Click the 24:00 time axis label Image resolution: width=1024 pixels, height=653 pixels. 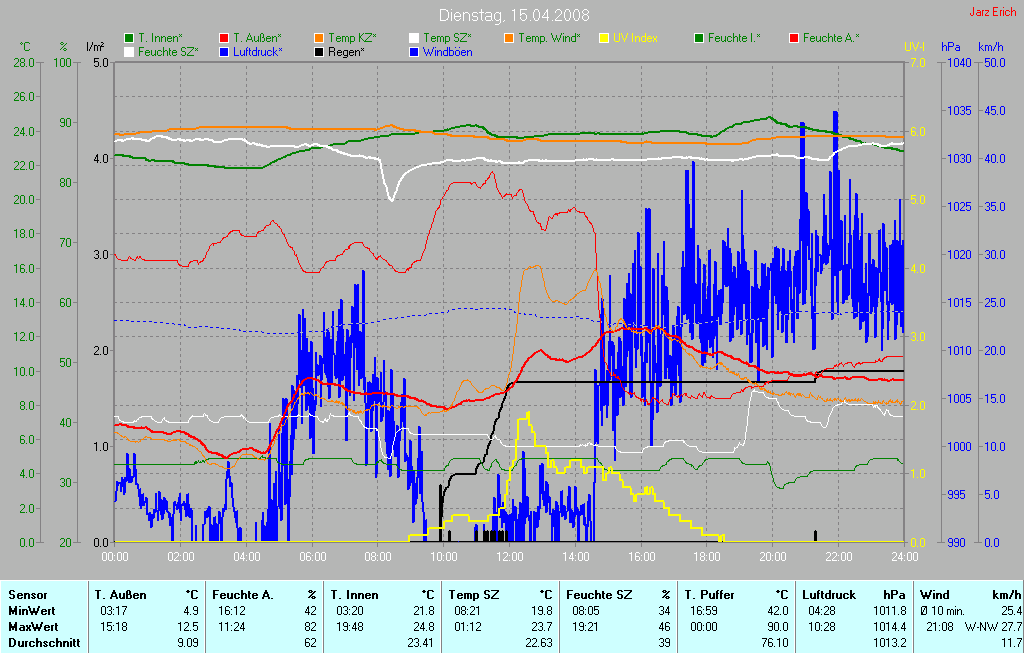[x=904, y=557]
